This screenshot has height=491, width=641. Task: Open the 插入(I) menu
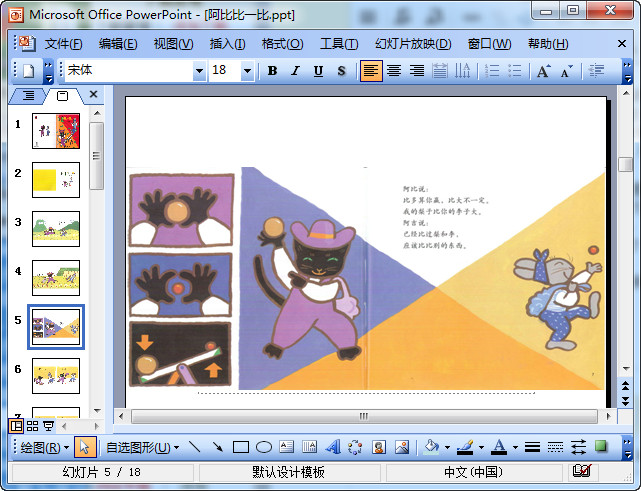point(227,44)
